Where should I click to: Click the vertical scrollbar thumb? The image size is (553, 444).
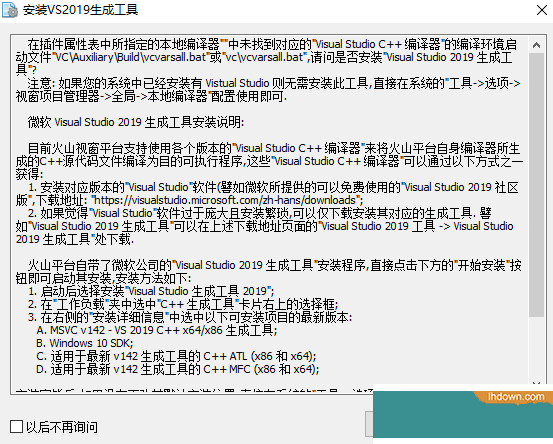click(x=536, y=185)
